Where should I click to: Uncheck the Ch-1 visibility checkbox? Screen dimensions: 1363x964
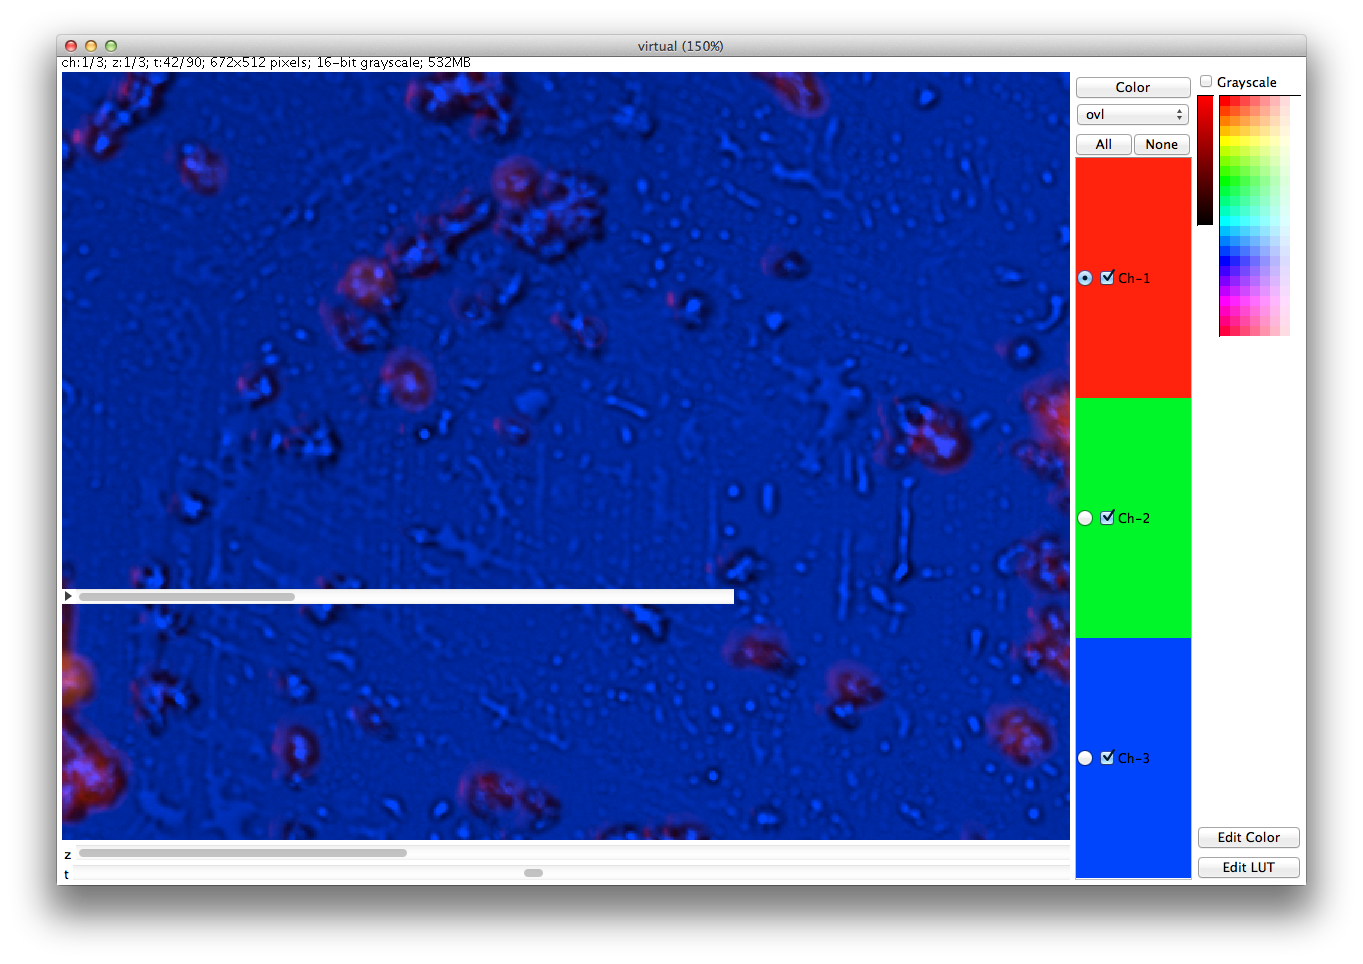click(1107, 278)
